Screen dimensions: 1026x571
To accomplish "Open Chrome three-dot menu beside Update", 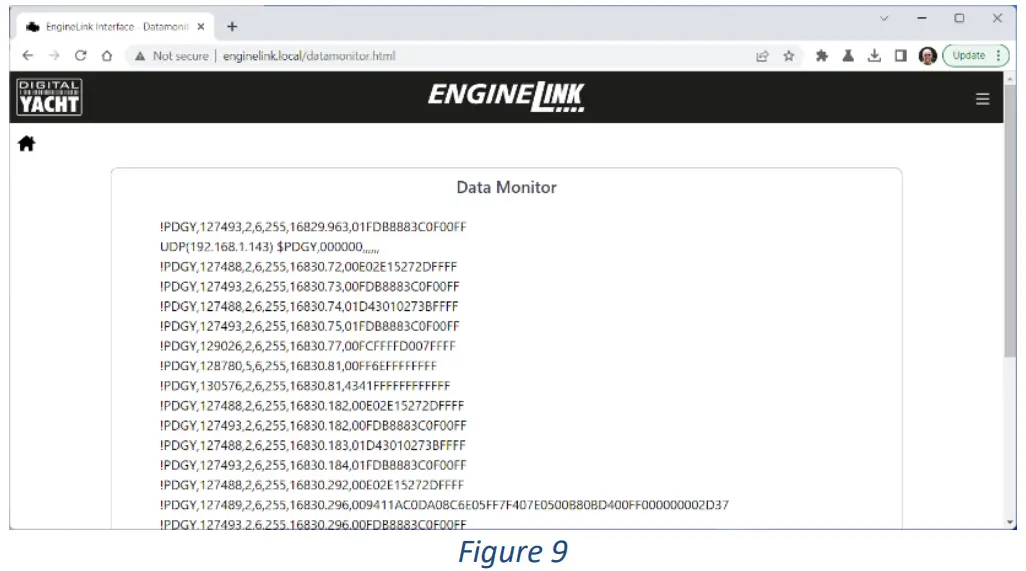I will pyautogui.click(x=999, y=56).
